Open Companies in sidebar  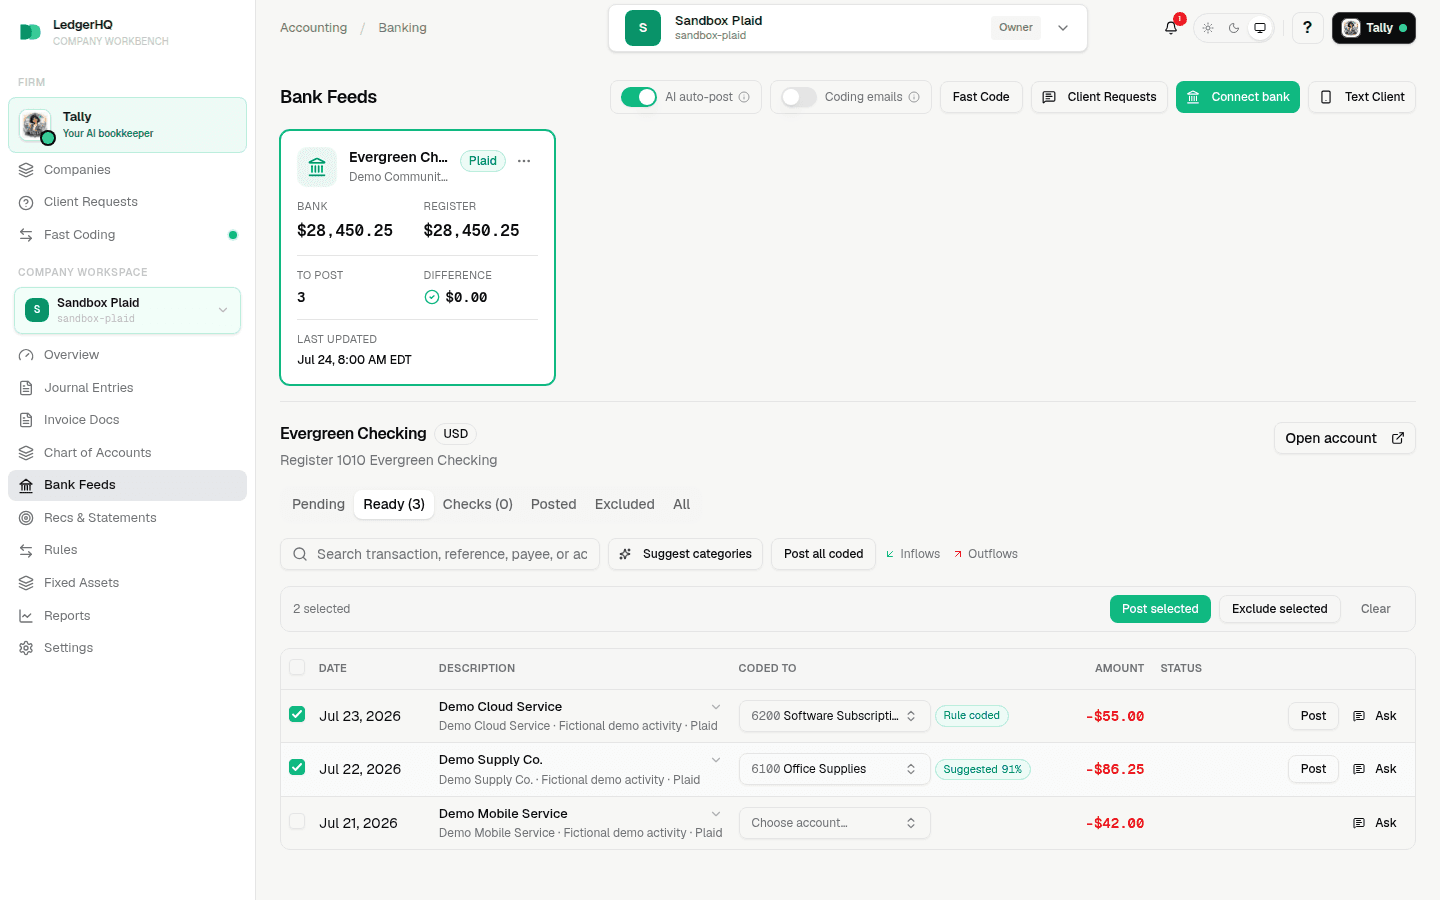[x=127, y=170]
